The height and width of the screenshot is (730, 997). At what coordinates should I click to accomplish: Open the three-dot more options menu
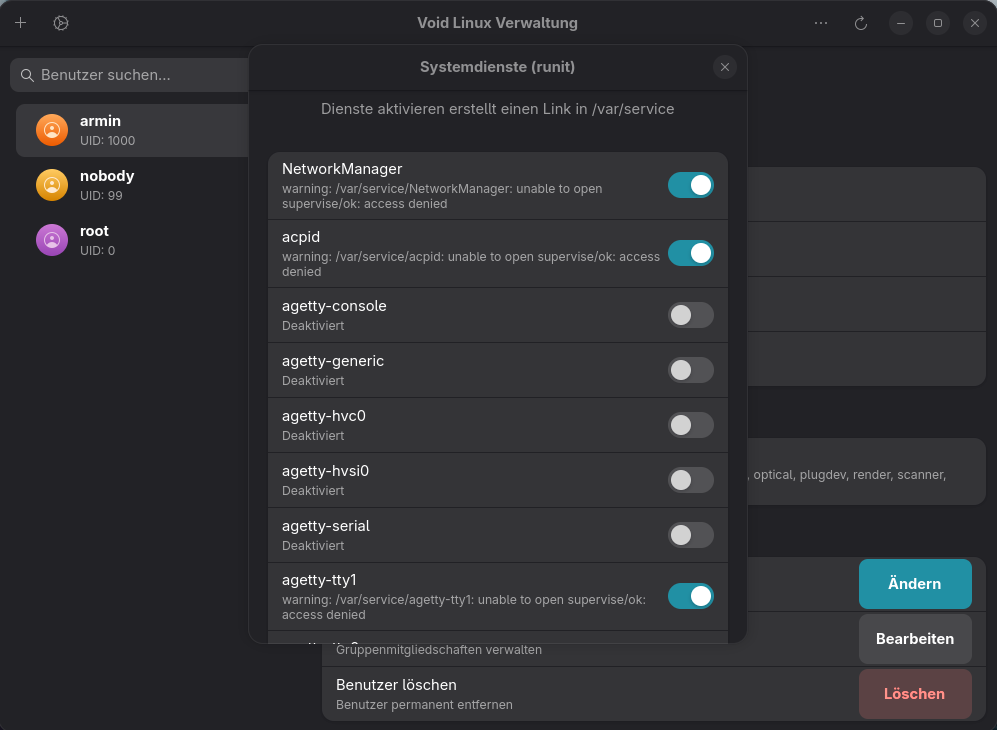click(821, 23)
